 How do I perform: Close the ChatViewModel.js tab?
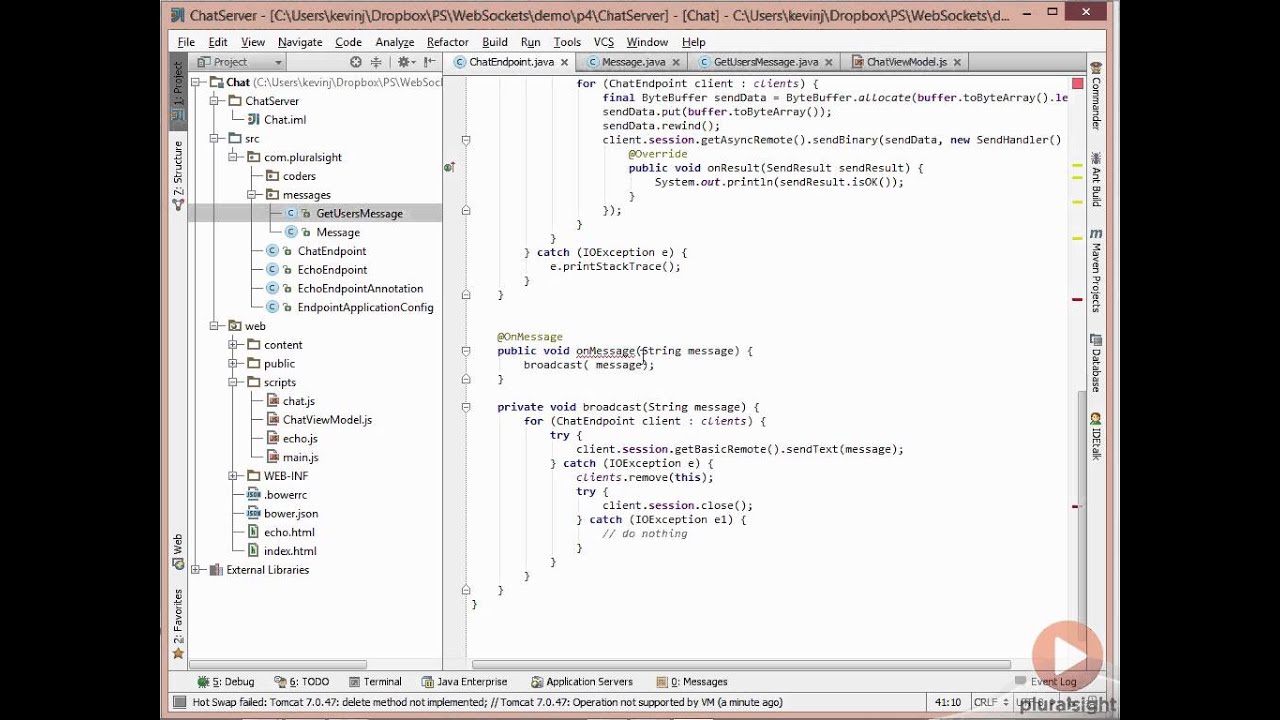click(x=957, y=62)
